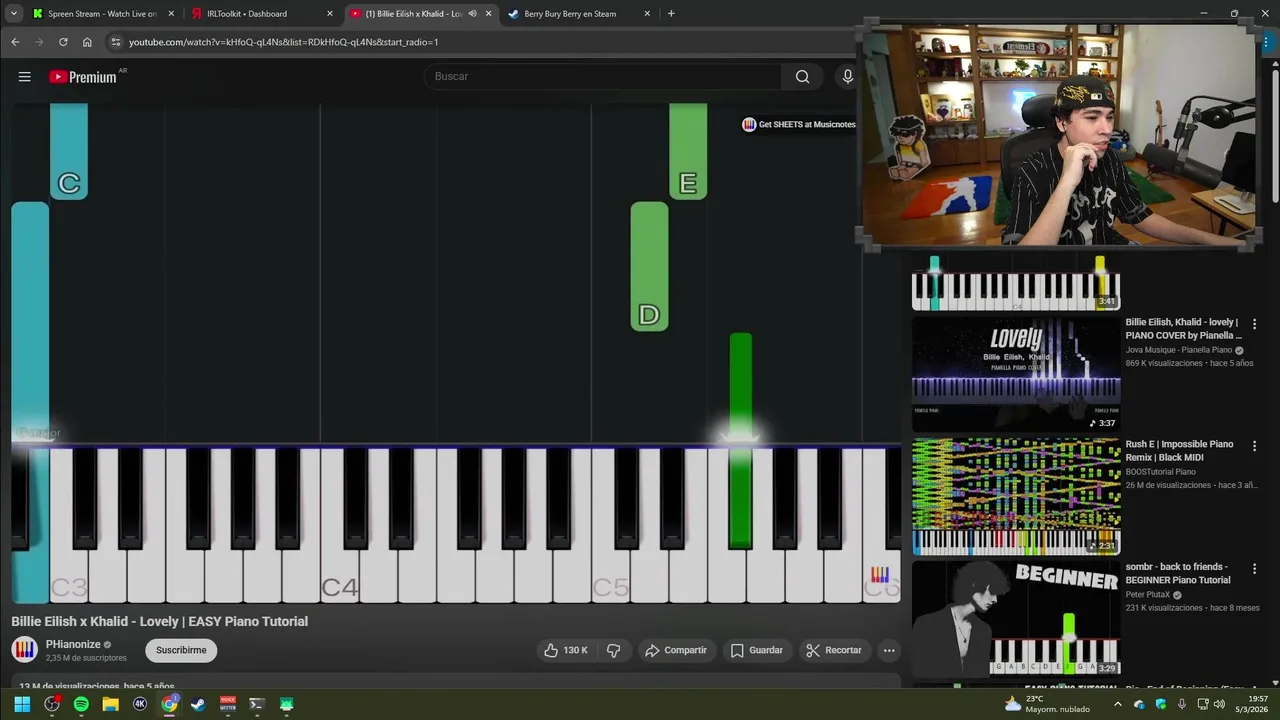Viewport: 1280px width, 720px height.
Task: Open the tab search dropdown arrow
Action: [x=13, y=14]
